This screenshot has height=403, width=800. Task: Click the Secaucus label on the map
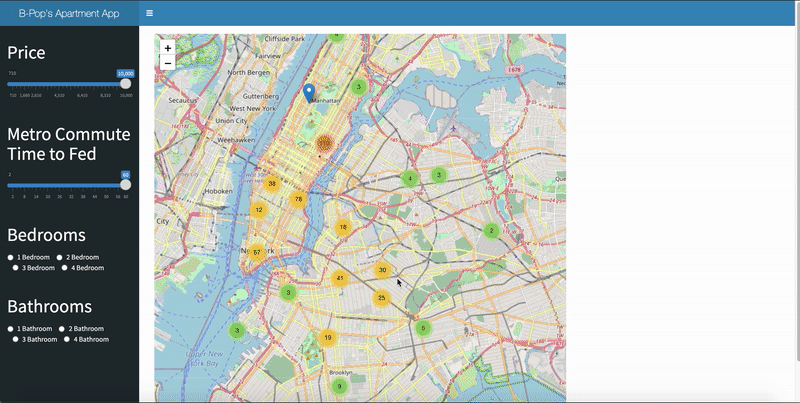click(182, 100)
